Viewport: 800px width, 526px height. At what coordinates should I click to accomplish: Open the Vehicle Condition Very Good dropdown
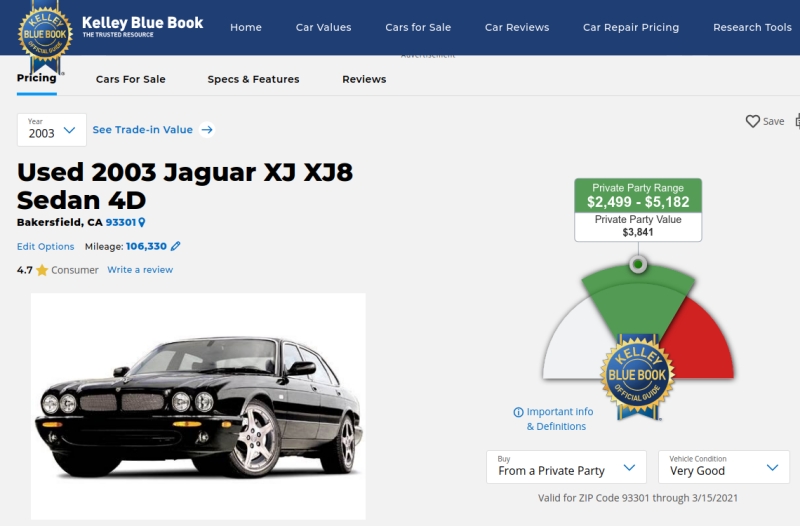723,467
